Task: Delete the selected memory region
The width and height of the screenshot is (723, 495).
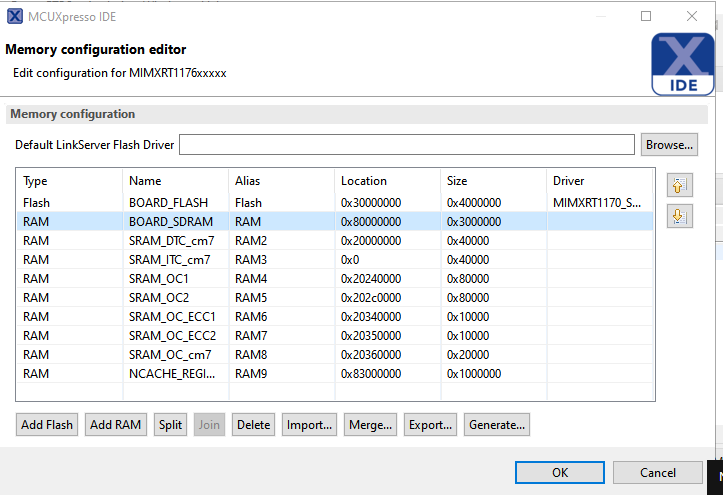Action: click(x=253, y=425)
